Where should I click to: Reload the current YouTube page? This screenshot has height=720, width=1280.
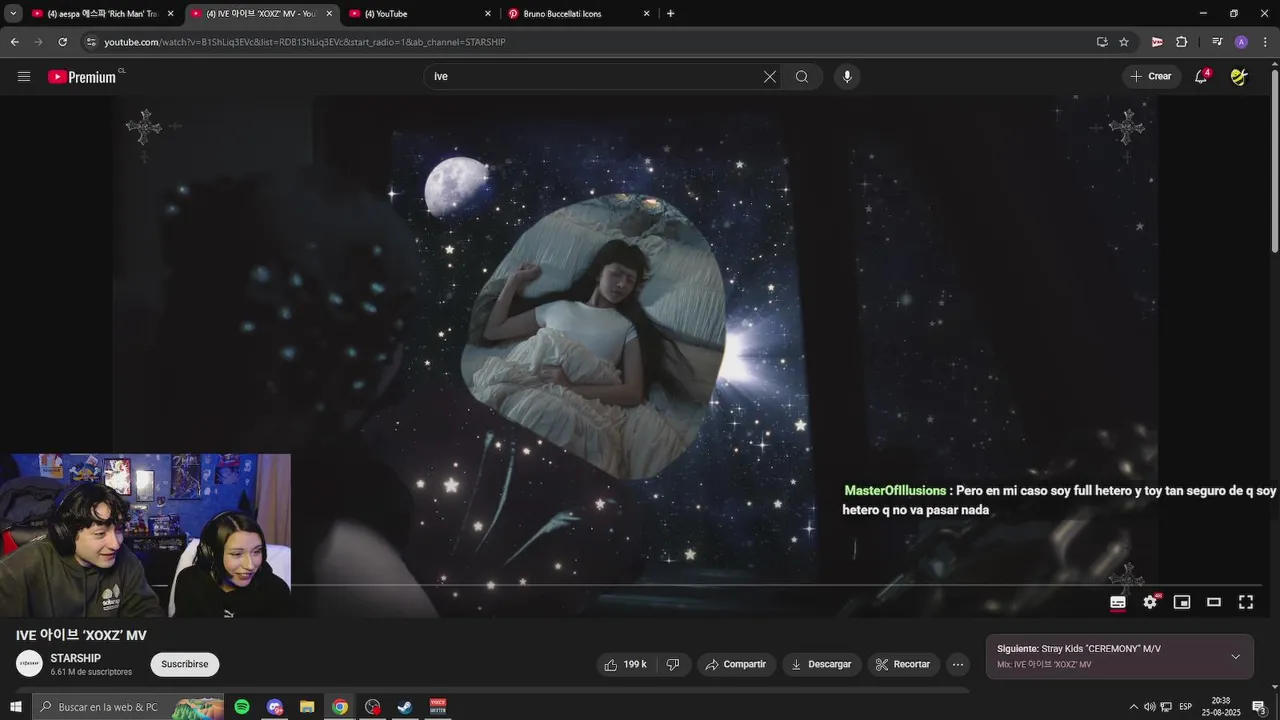tap(62, 42)
